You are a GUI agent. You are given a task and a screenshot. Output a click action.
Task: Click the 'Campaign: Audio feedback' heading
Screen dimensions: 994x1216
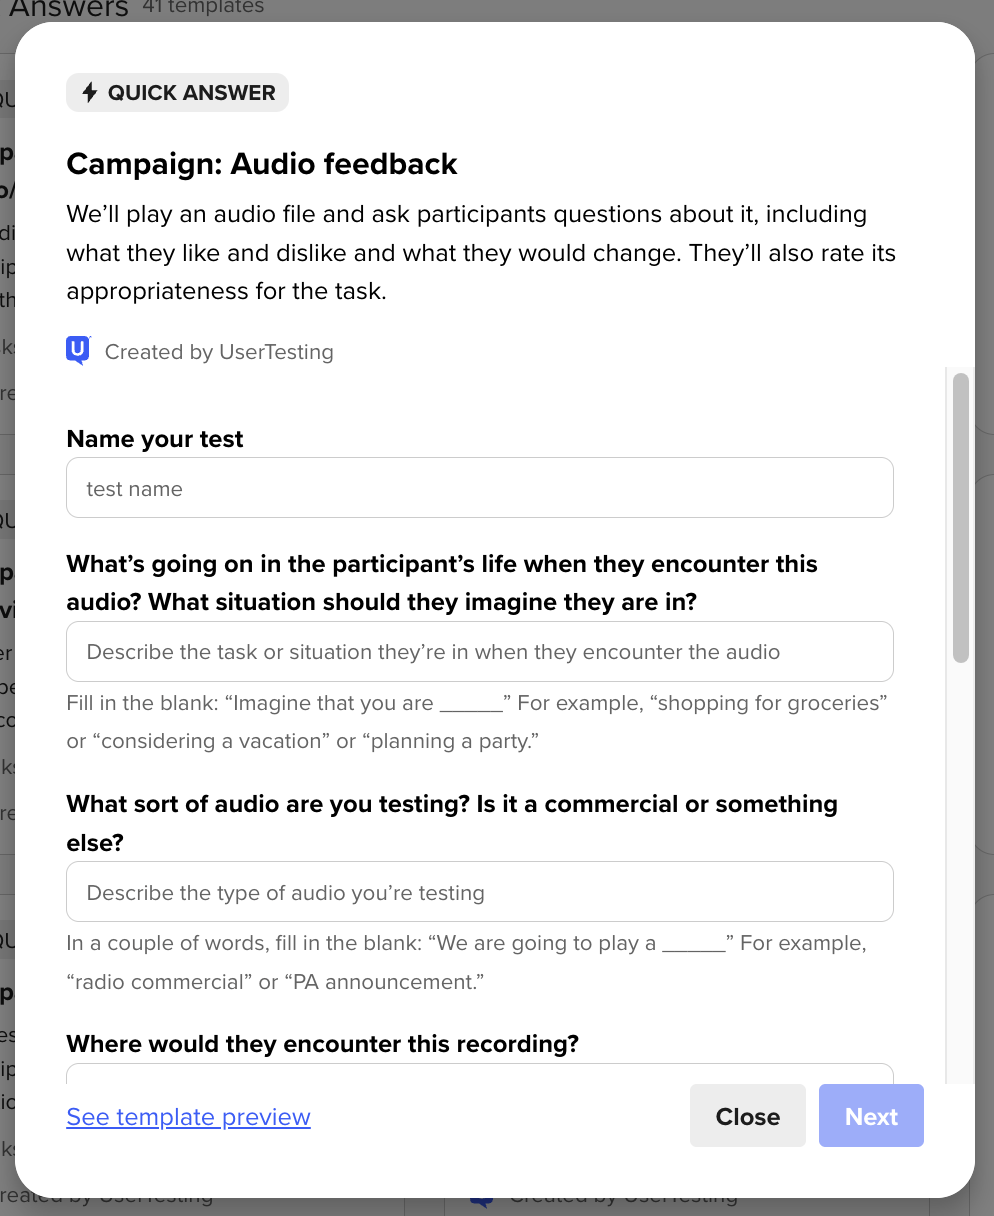click(x=262, y=164)
